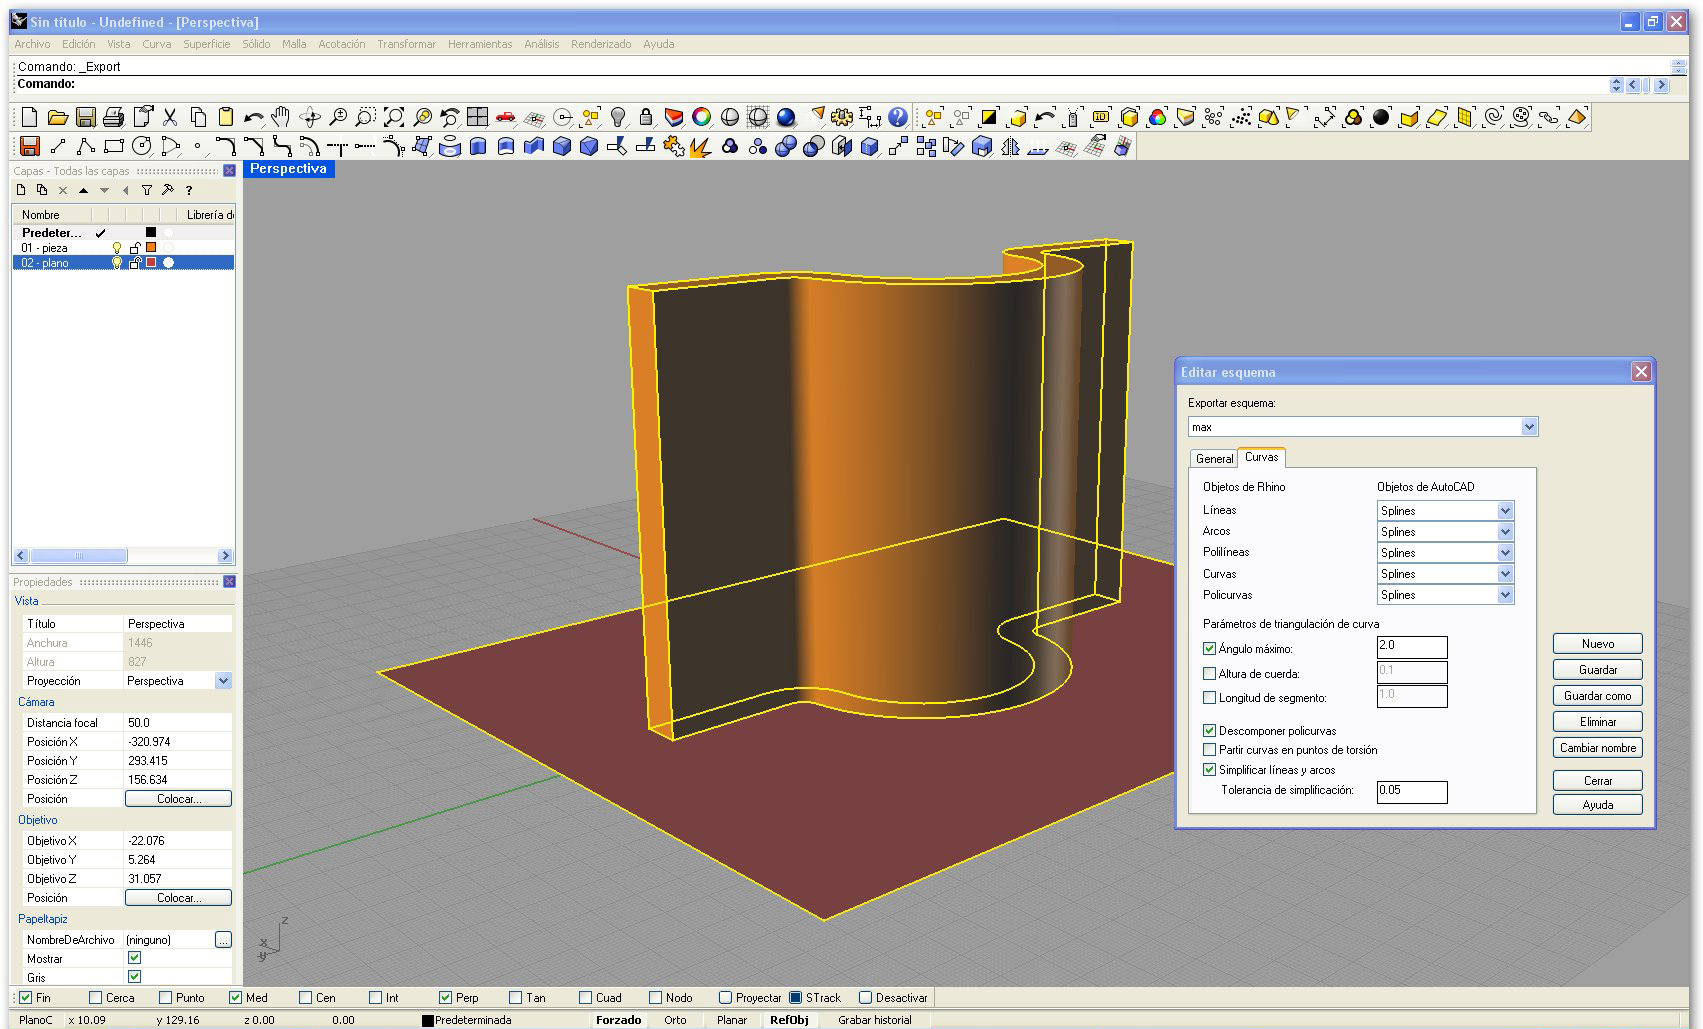1703x1029 pixels.
Task: Click the New document icon in toolbar
Action: (x=30, y=117)
